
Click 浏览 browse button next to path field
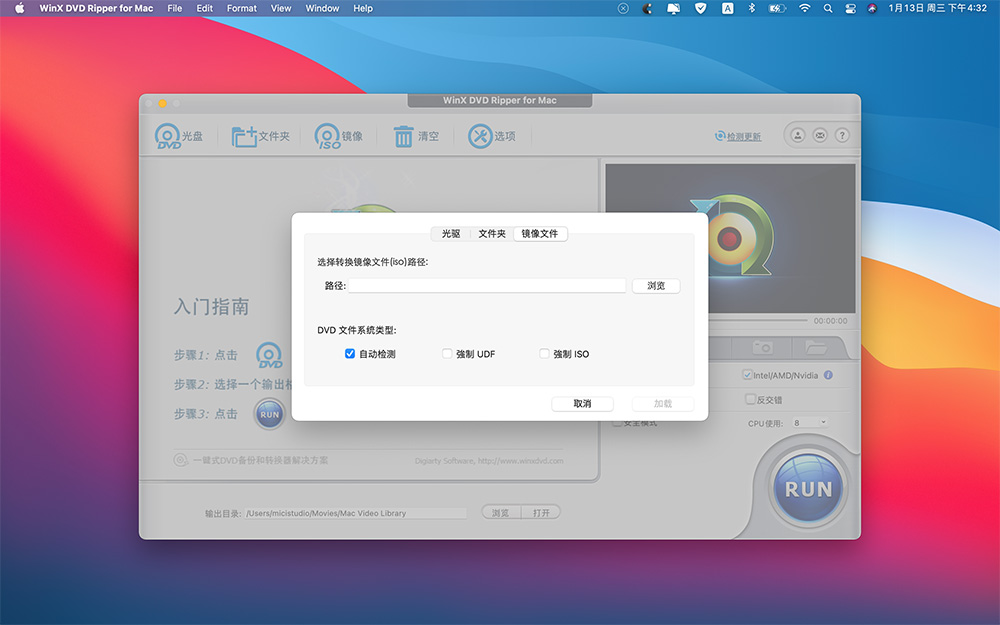[656, 286]
